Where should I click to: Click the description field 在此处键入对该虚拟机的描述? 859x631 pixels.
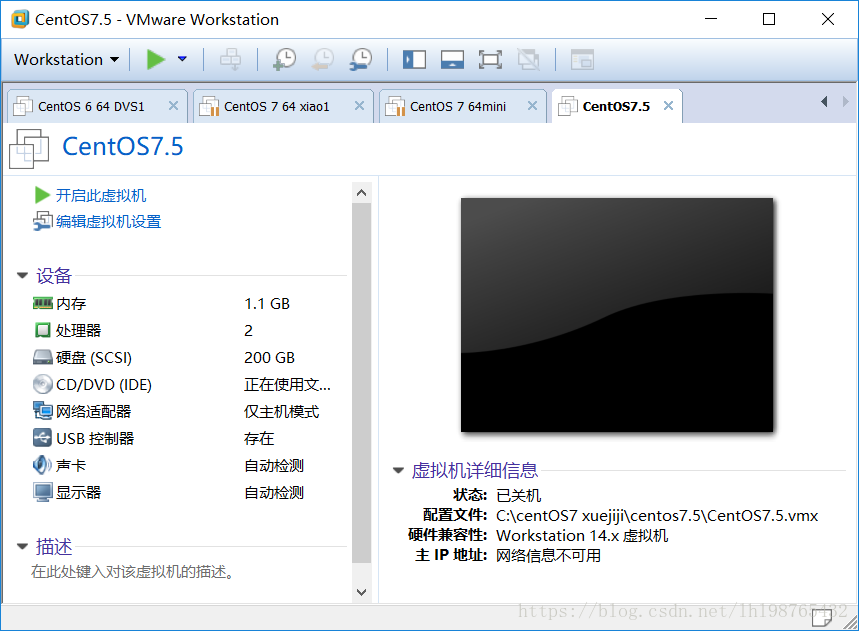click(133, 572)
